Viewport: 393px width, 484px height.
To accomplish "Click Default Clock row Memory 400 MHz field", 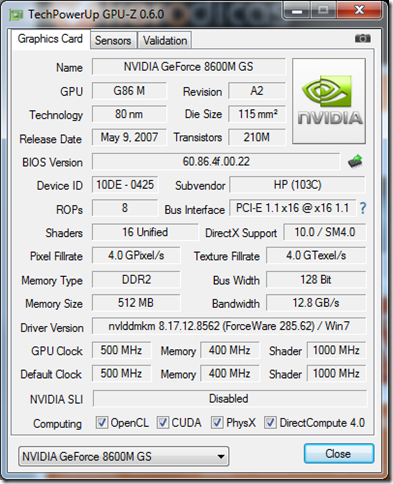I will [x=230, y=373].
